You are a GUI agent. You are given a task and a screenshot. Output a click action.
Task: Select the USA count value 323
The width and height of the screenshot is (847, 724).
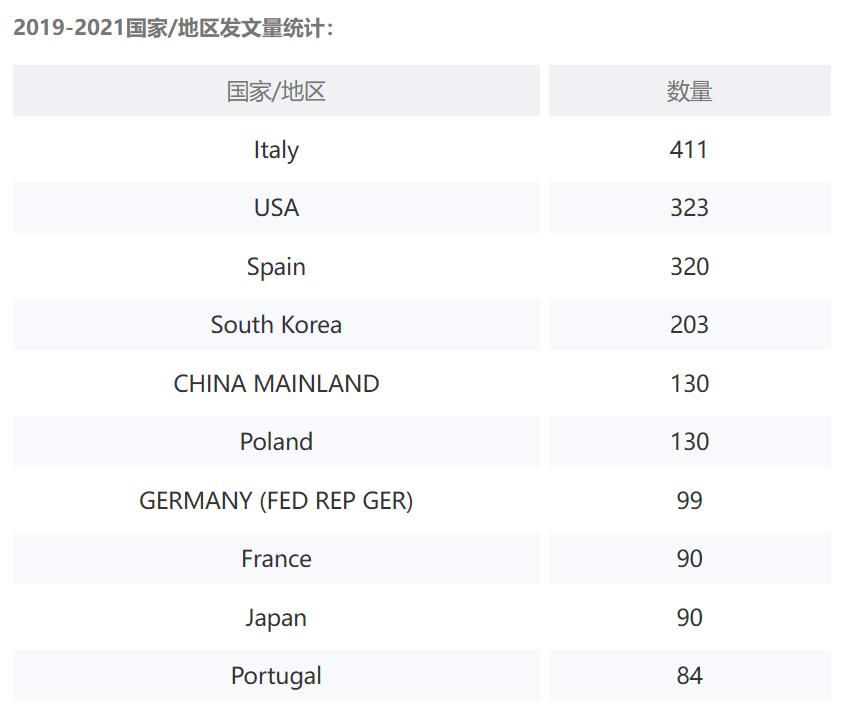[689, 208]
